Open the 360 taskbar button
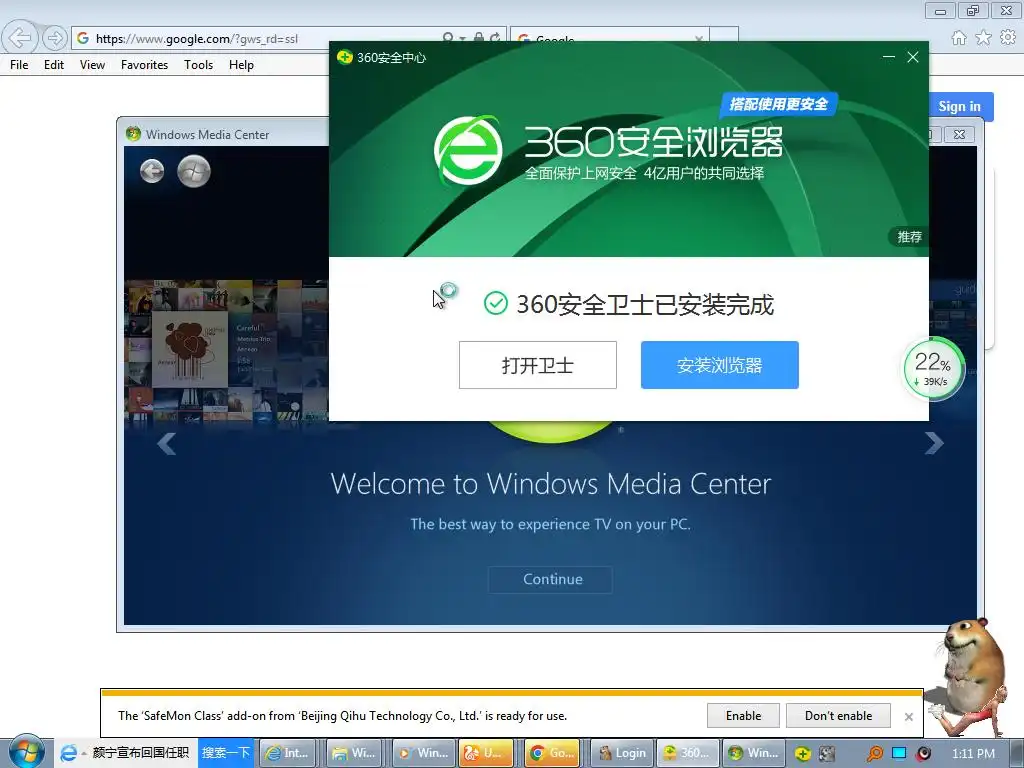 click(x=686, y=753)
